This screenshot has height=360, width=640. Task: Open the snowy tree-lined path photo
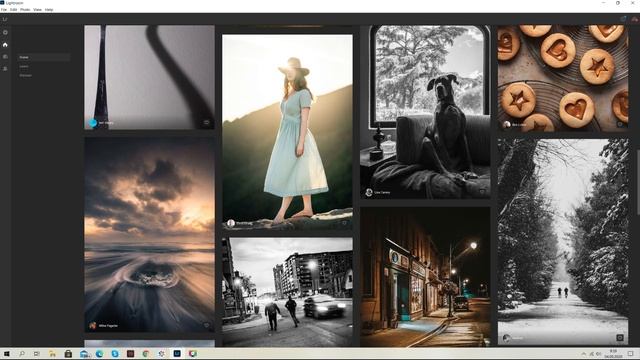(563, 242)
